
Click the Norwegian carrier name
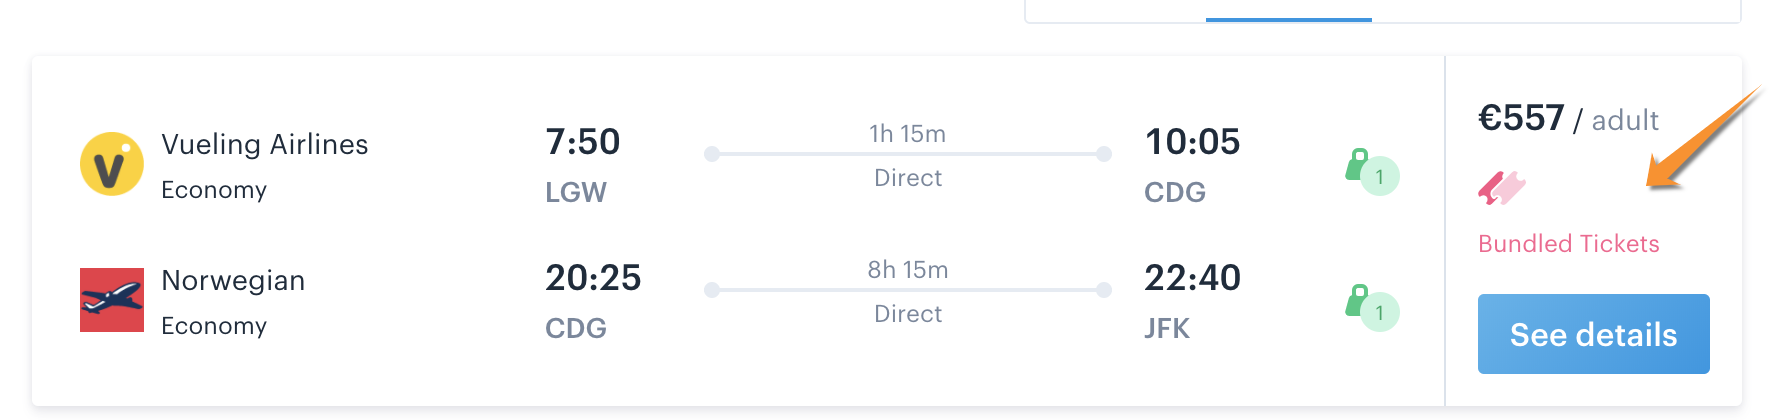[x=233, y=281]
